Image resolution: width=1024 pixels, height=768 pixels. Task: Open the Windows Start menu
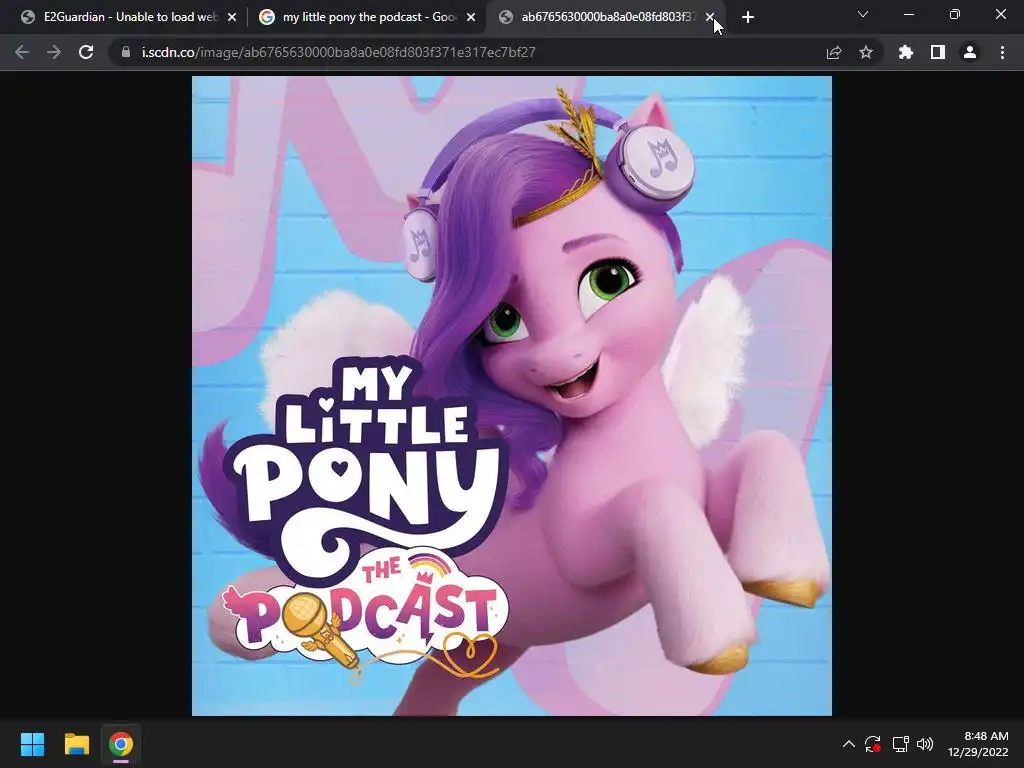(32, 744)
